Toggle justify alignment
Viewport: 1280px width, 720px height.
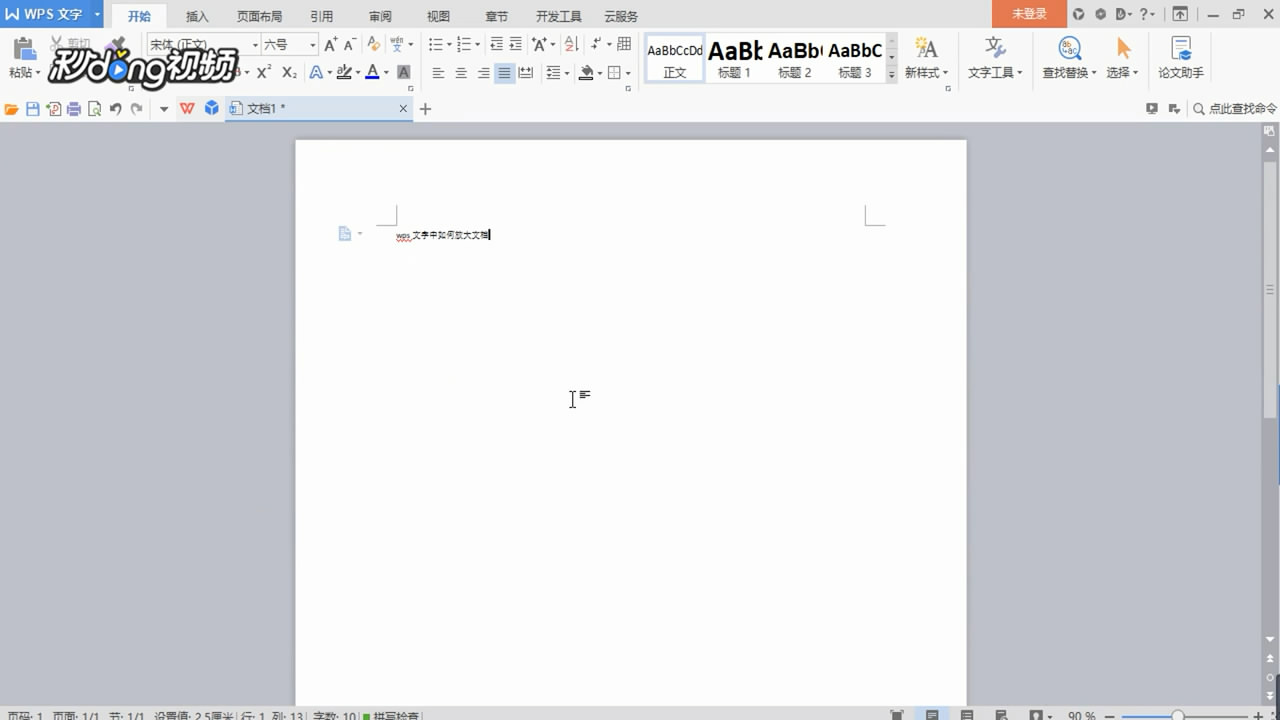tap(505, 73)
